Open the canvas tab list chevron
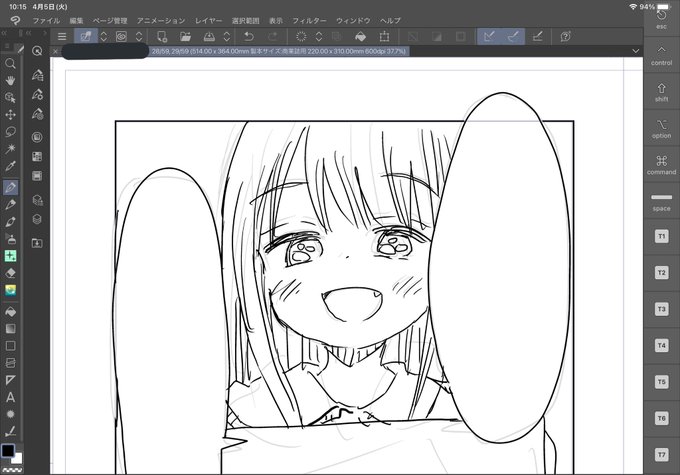The width and height of the screenshot is (680, 475). click(635, 51)
